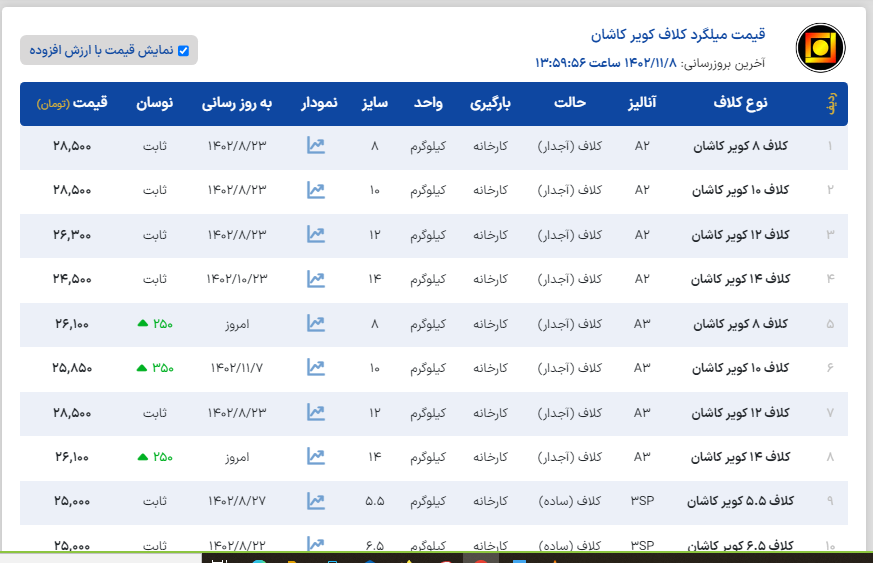Open the کلاف 8 کویر کاشان link in row 1

[x=741, y=147]
